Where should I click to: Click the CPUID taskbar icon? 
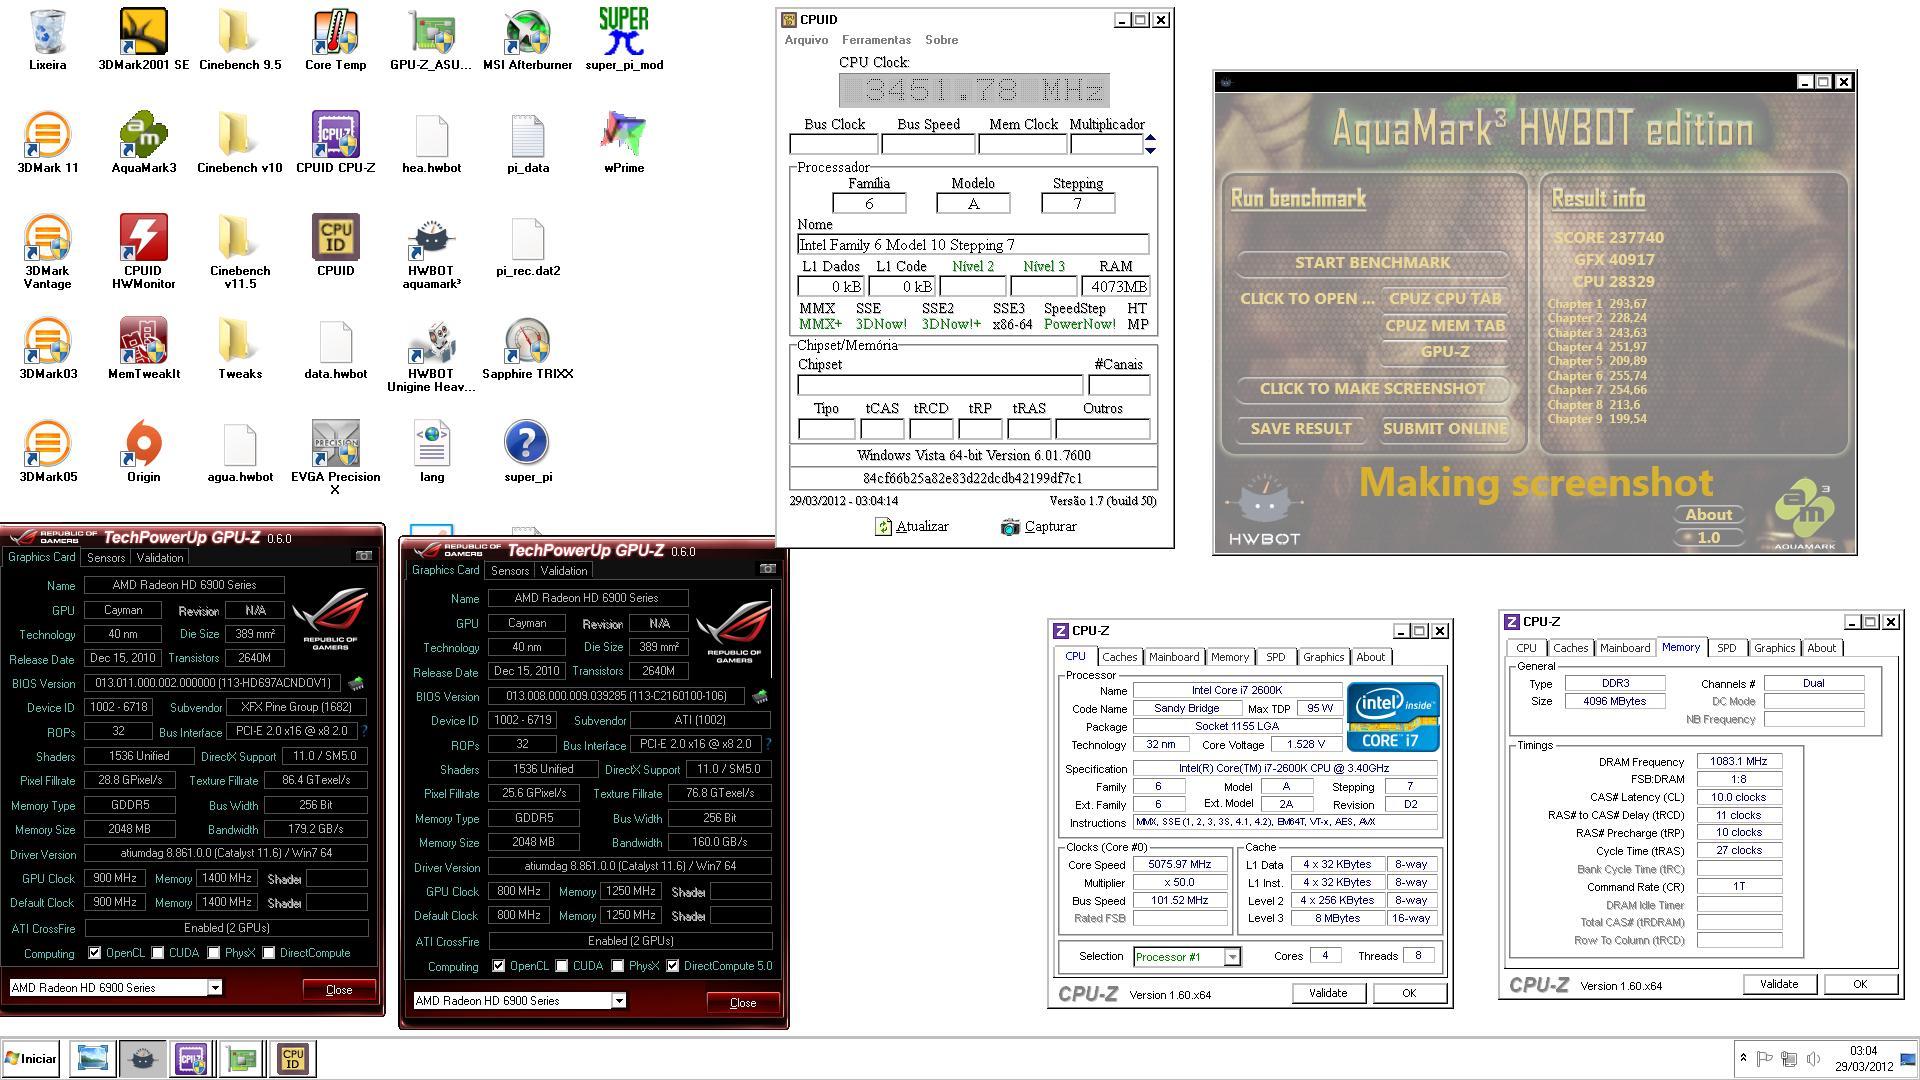click(x=293, y=1058)
